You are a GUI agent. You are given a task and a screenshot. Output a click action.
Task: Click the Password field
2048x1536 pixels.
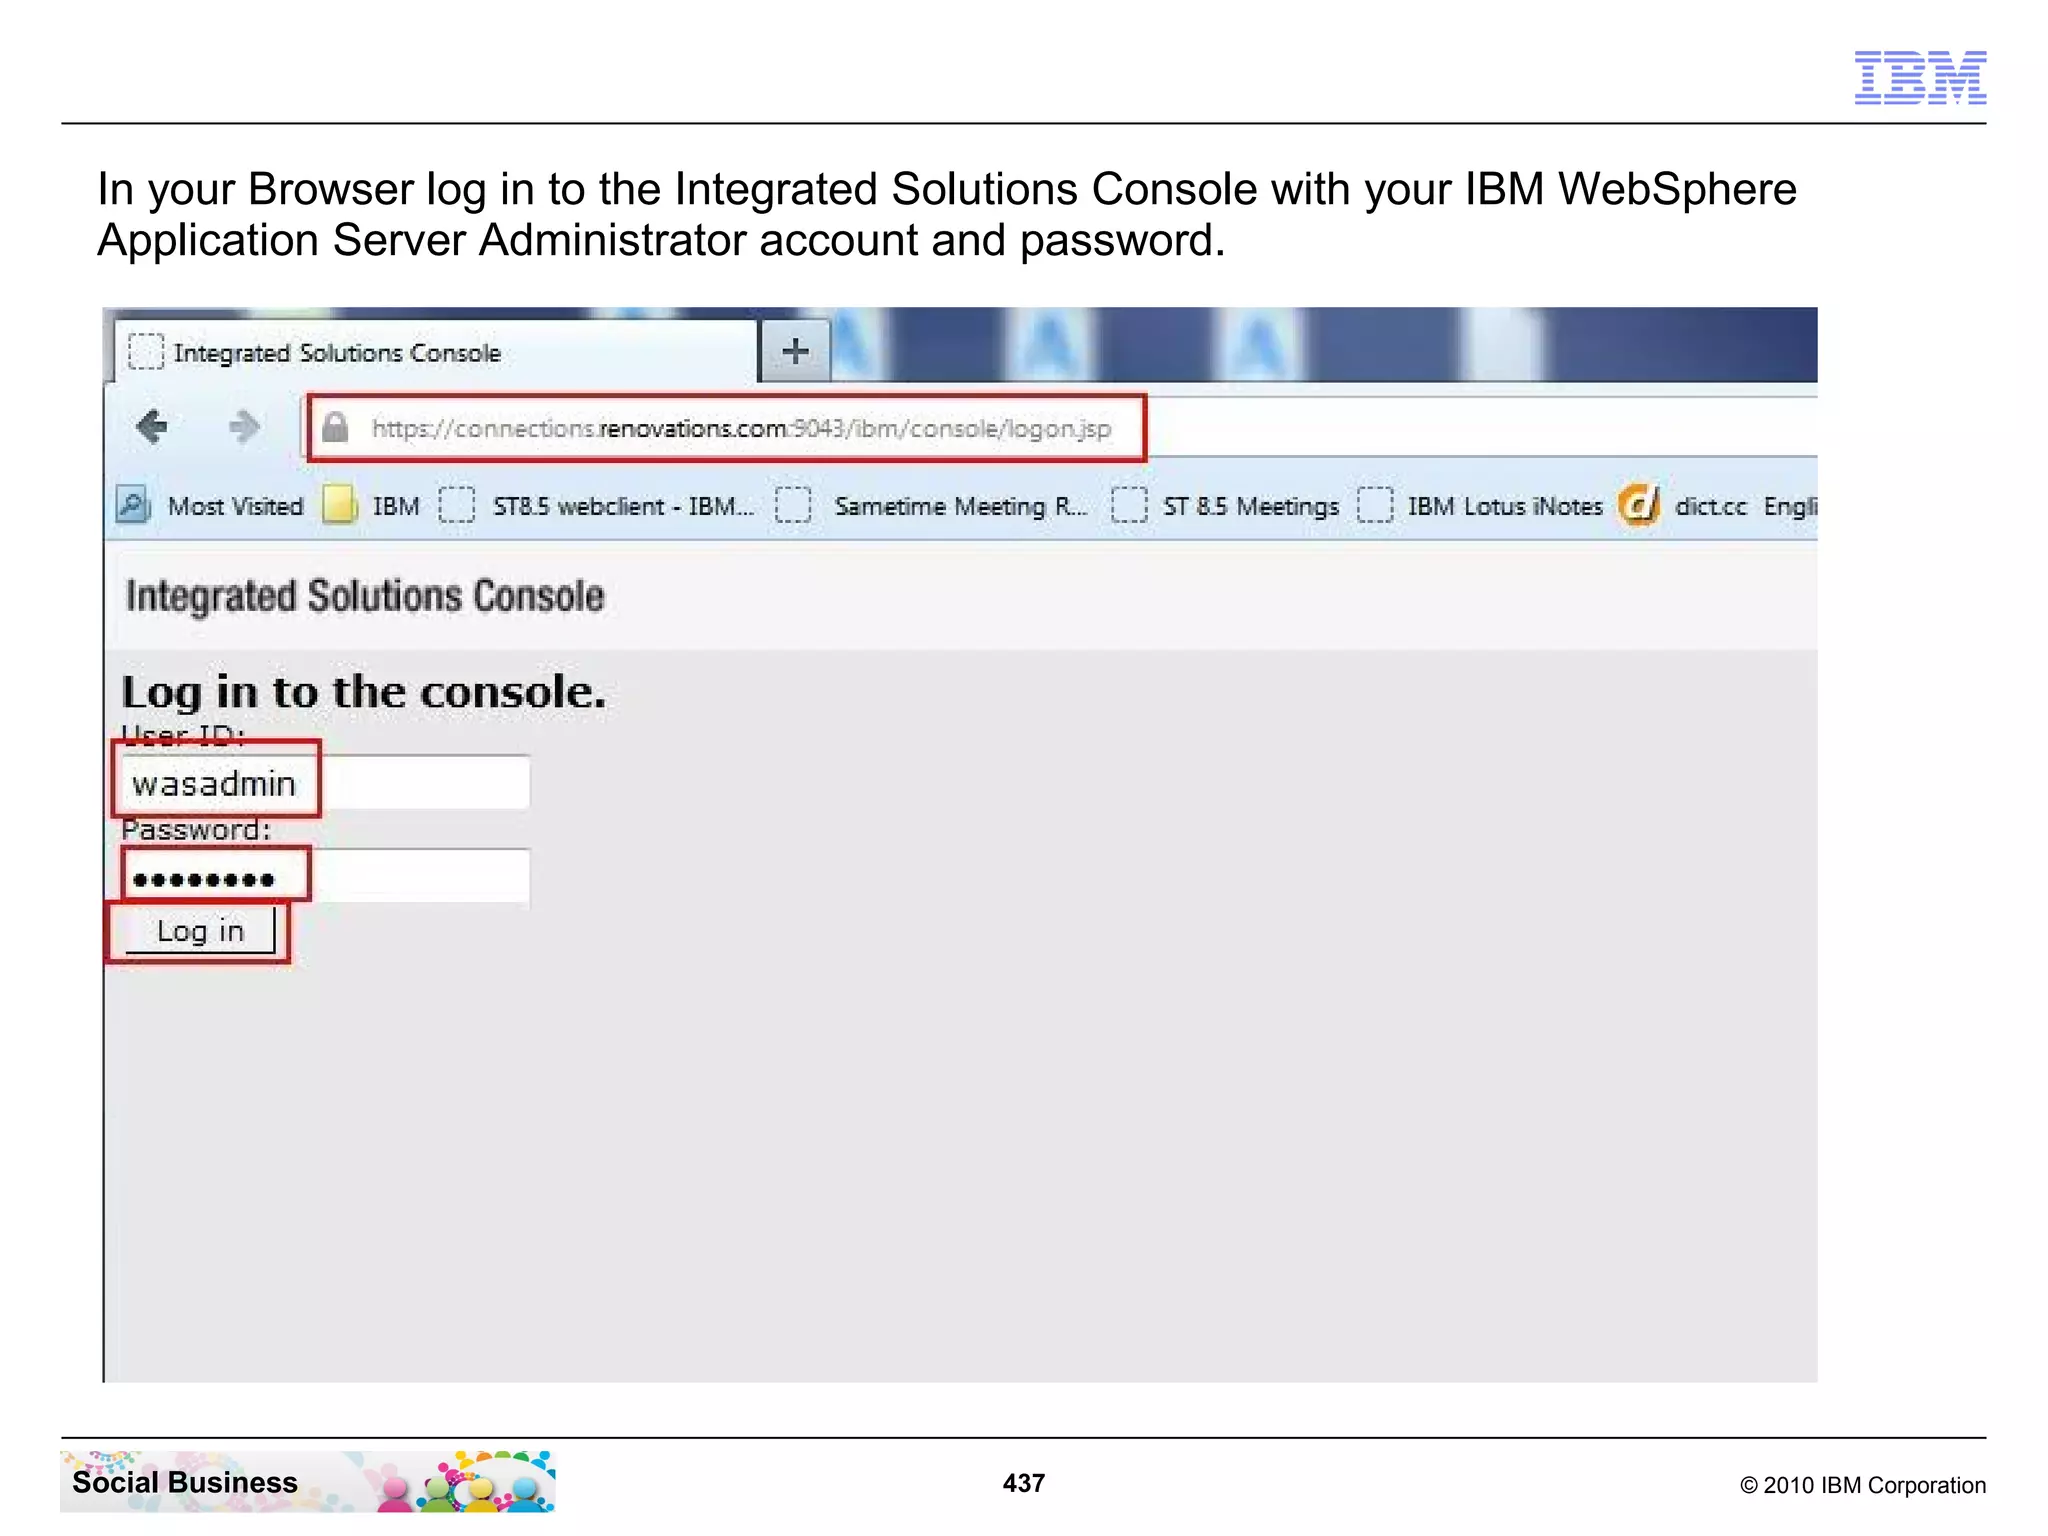[326, 877]
